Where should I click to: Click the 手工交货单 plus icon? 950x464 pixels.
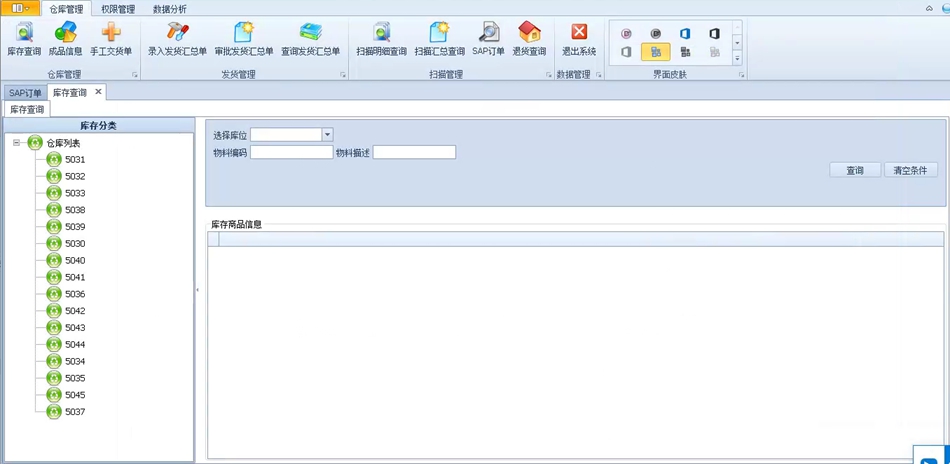[111, 39]
